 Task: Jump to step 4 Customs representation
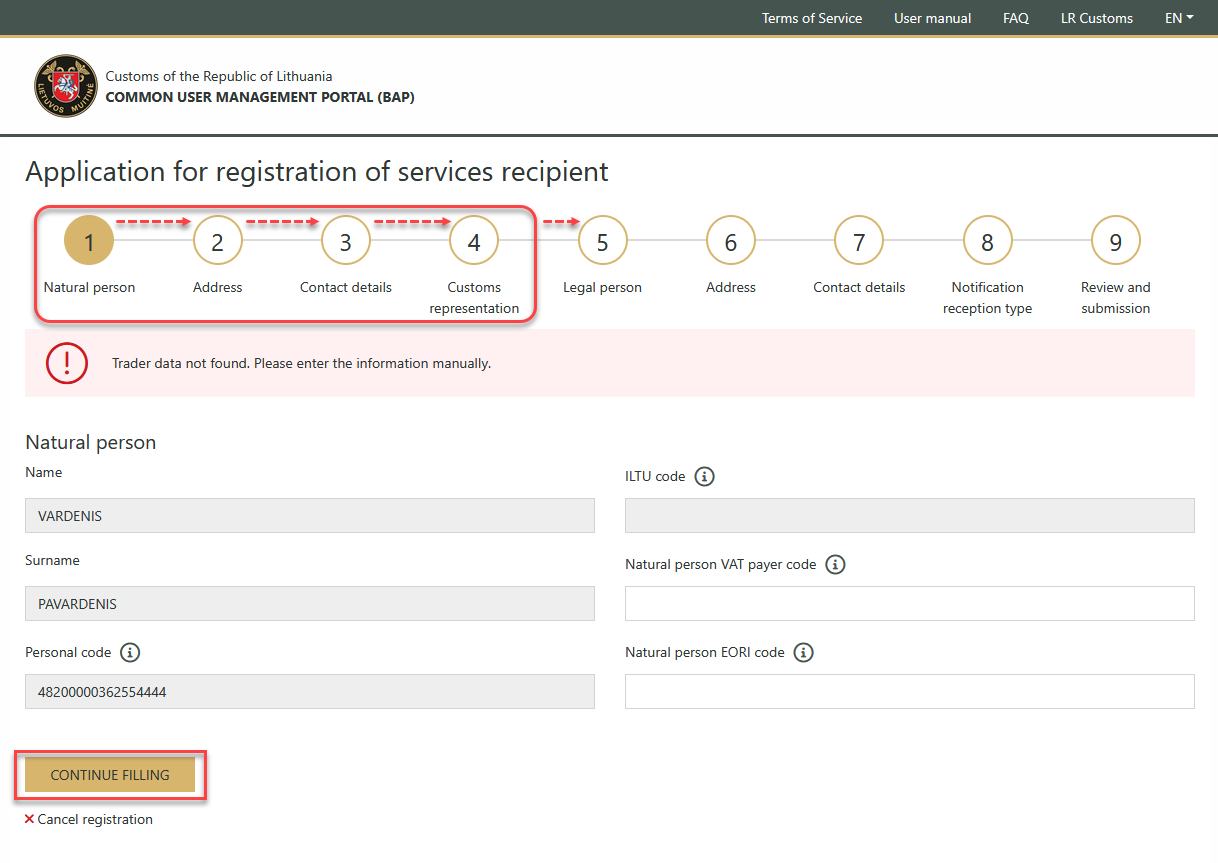[x=474, y=242]
